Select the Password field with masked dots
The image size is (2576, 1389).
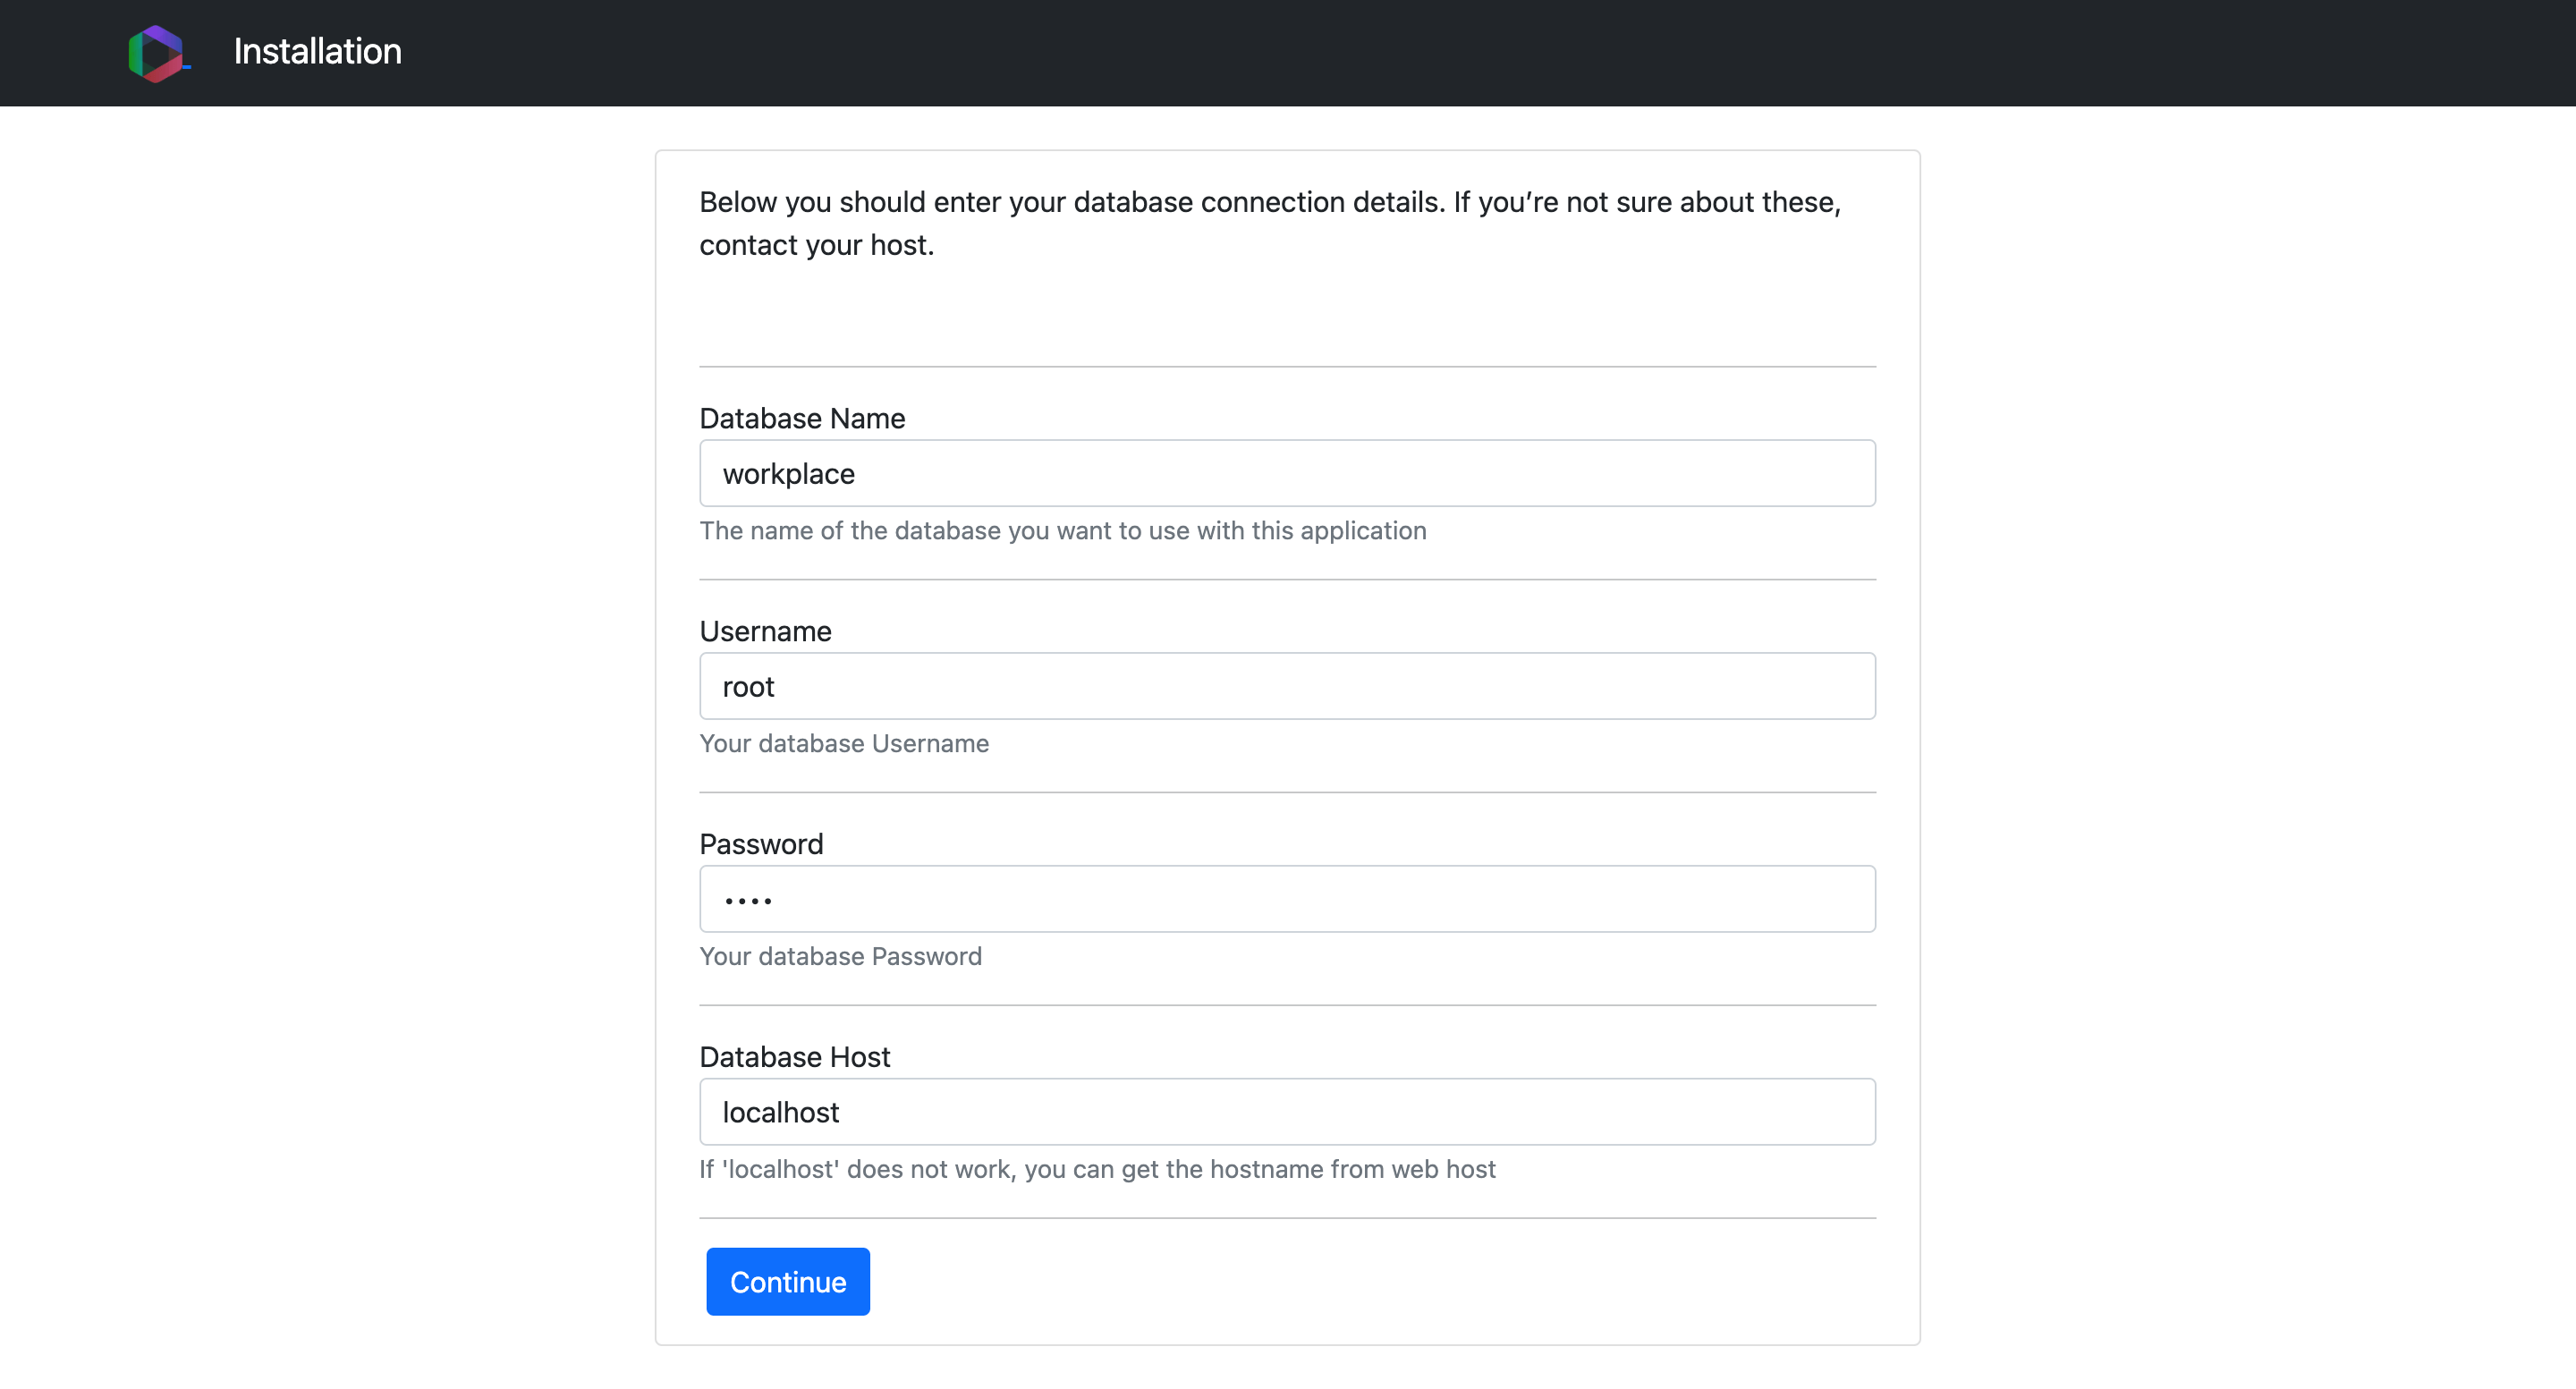click(1286, 899)
